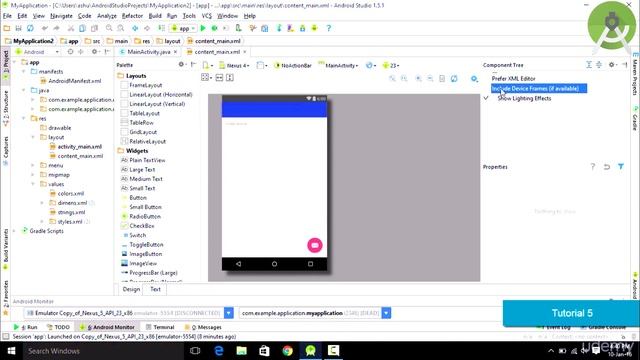The height and width of the screenshot is (360, 640).
Task: Select the NoActionBar theme button
Action: click(x=293, y=65)
